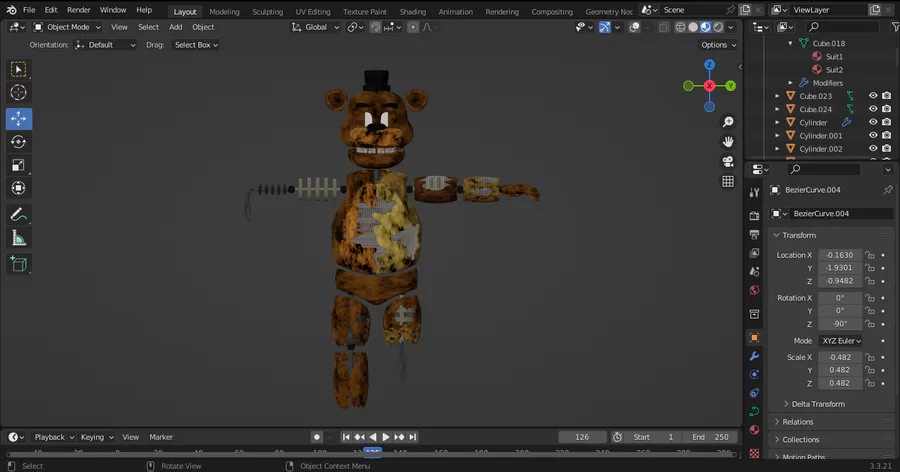Open the Material properties tab
The image size is (900, 472).
pos(754,430)
